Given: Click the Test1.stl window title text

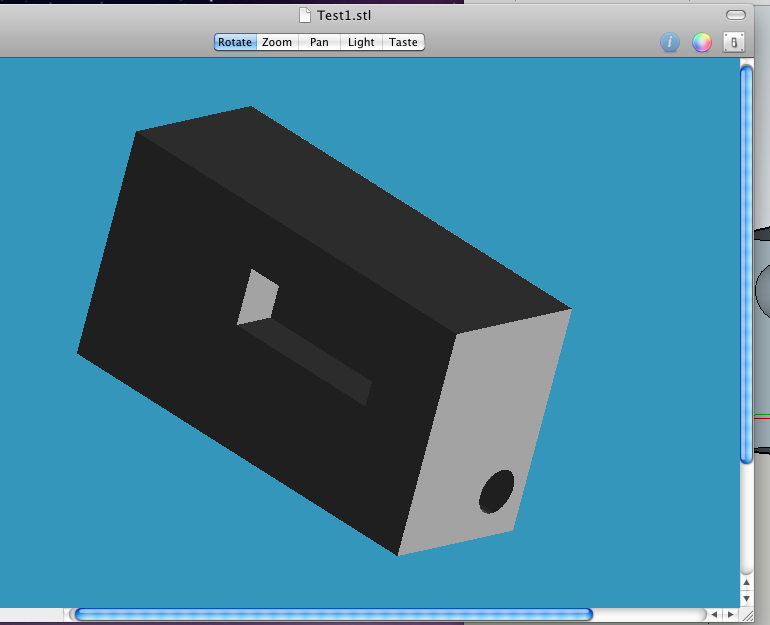Looking at the screenshot, I should coord(344,16).
